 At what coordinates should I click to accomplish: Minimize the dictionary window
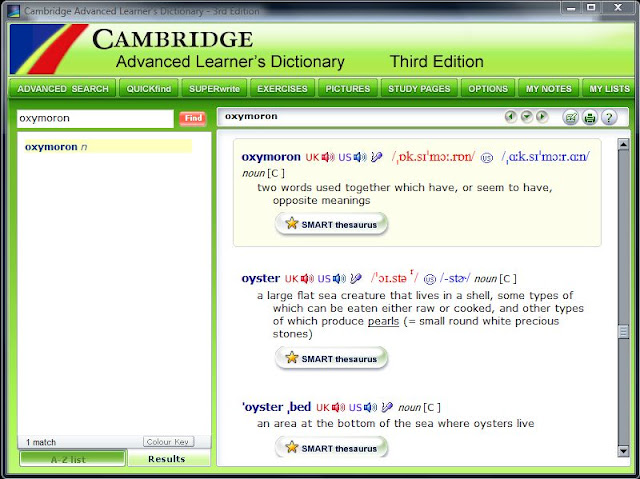[x=571, y=7]
